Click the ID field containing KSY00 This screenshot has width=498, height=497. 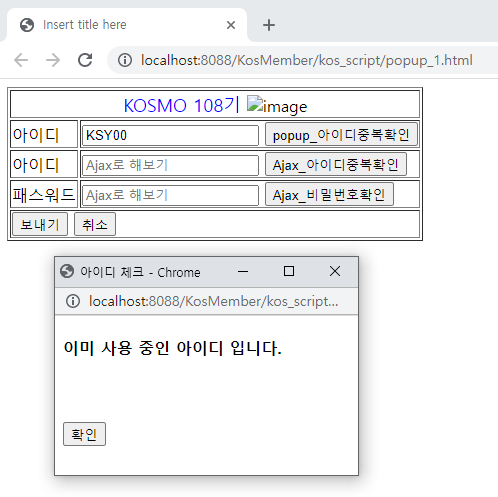(170, 135)
